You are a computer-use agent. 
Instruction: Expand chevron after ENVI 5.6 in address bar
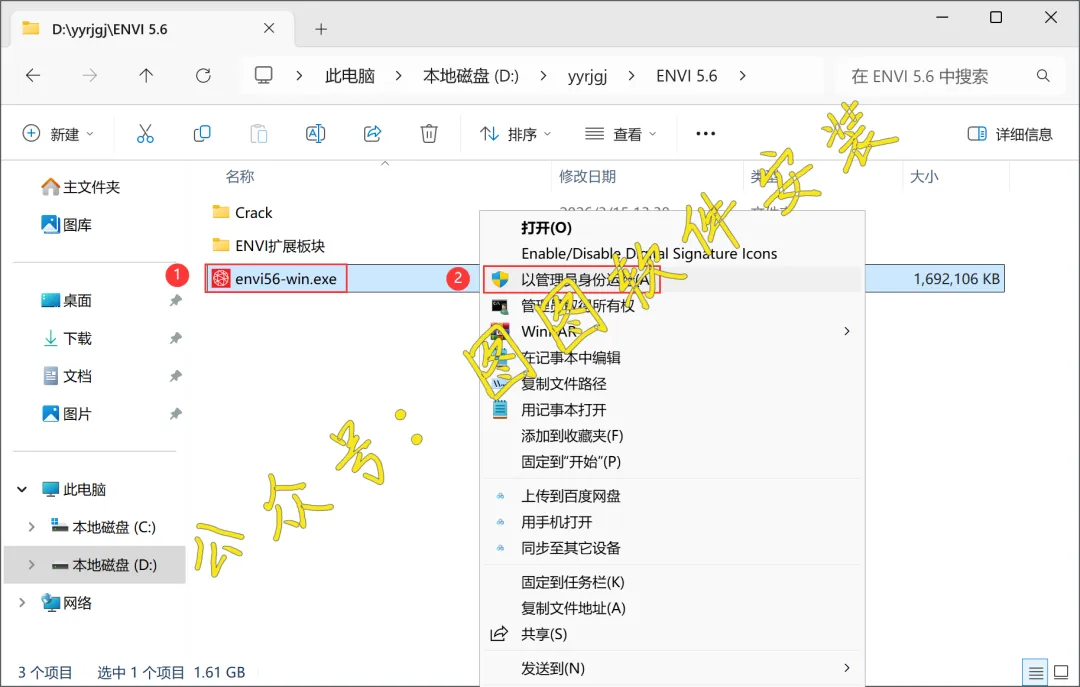click(x=742, y=76)
